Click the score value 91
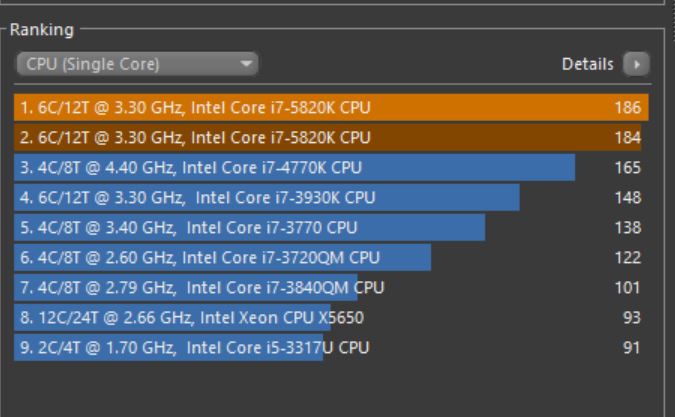Screen dimensions: 675x417 631,348
